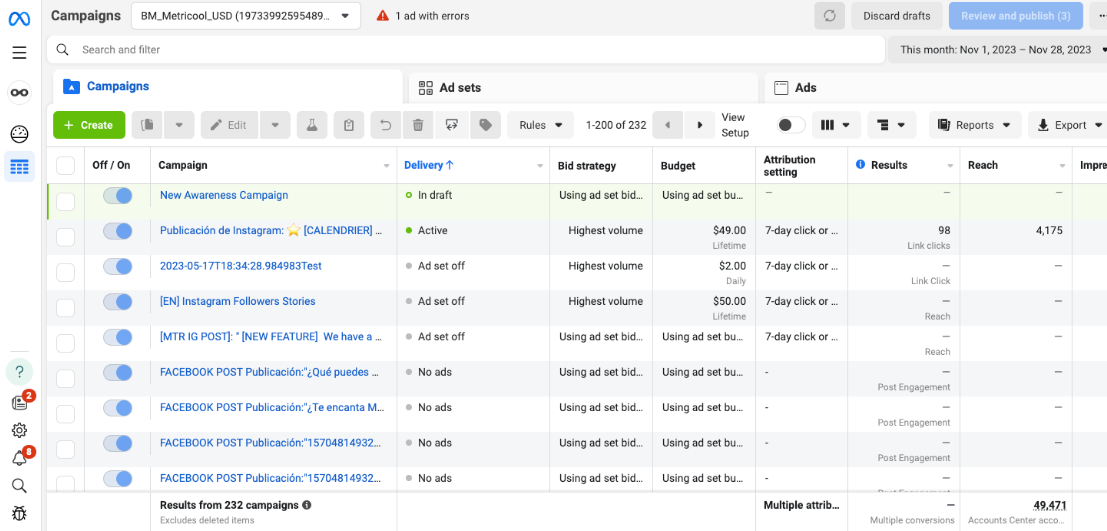This screenshot has width=1107, height=531.
Task: Toggle off New Awareness Campaign switch
Action: [118, 196]
